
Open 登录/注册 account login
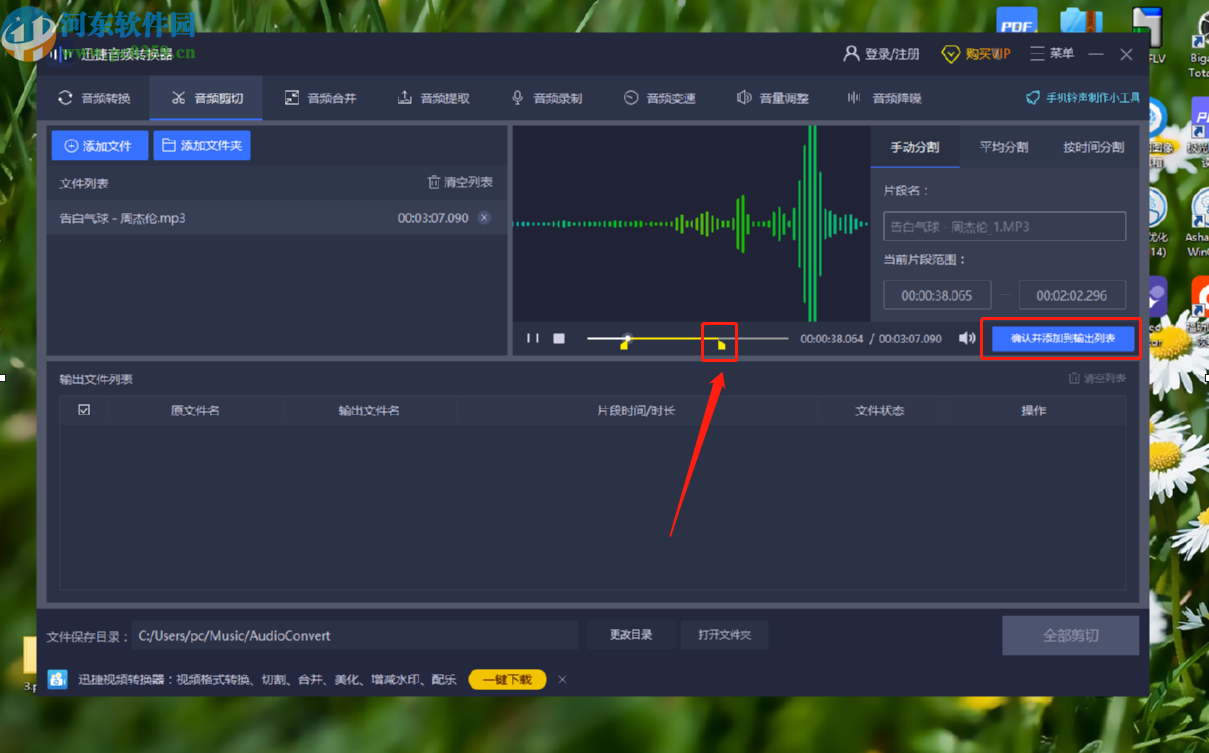[881, 54]
